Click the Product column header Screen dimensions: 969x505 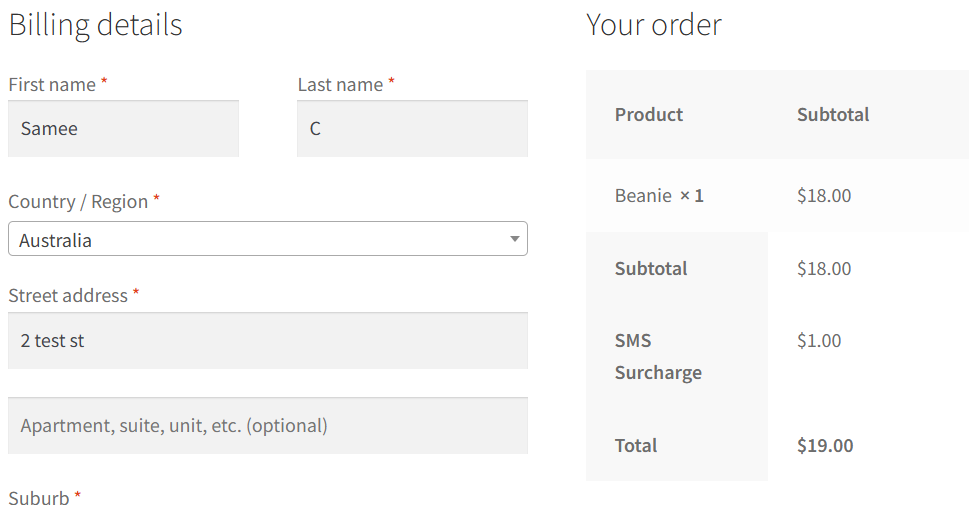pos(649,114)
